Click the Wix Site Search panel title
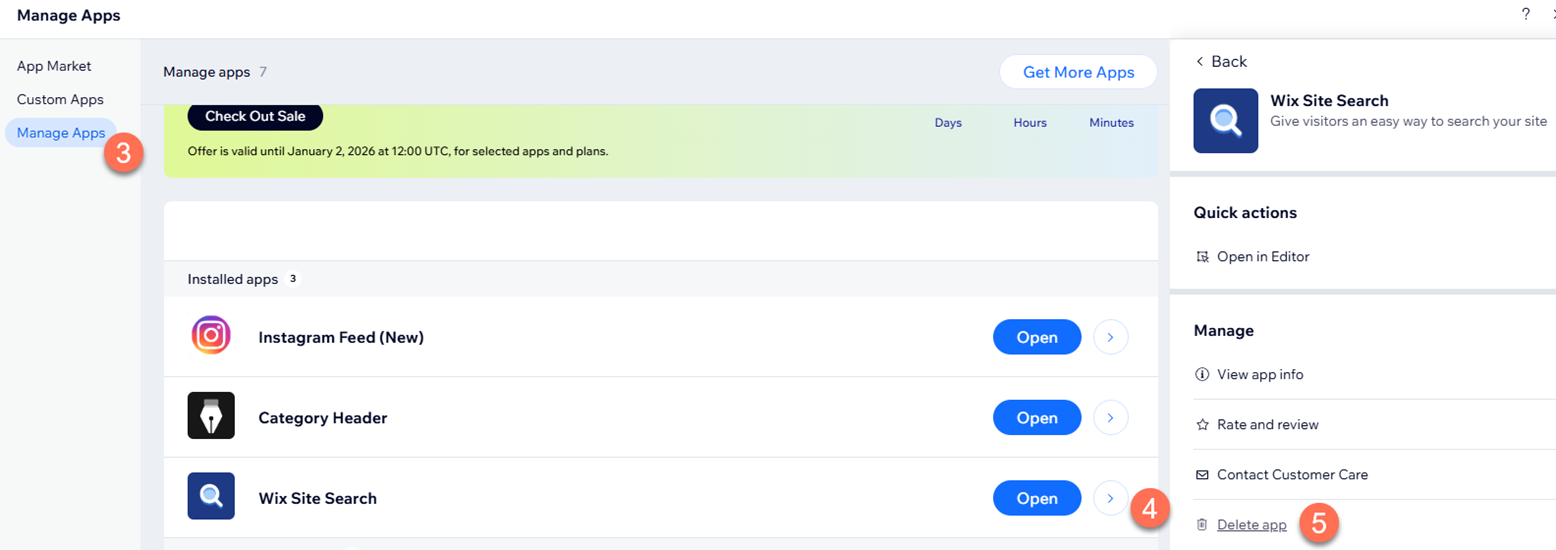Image resolution: width=1556 pixels, height=550 pixels. point(1329,101)
